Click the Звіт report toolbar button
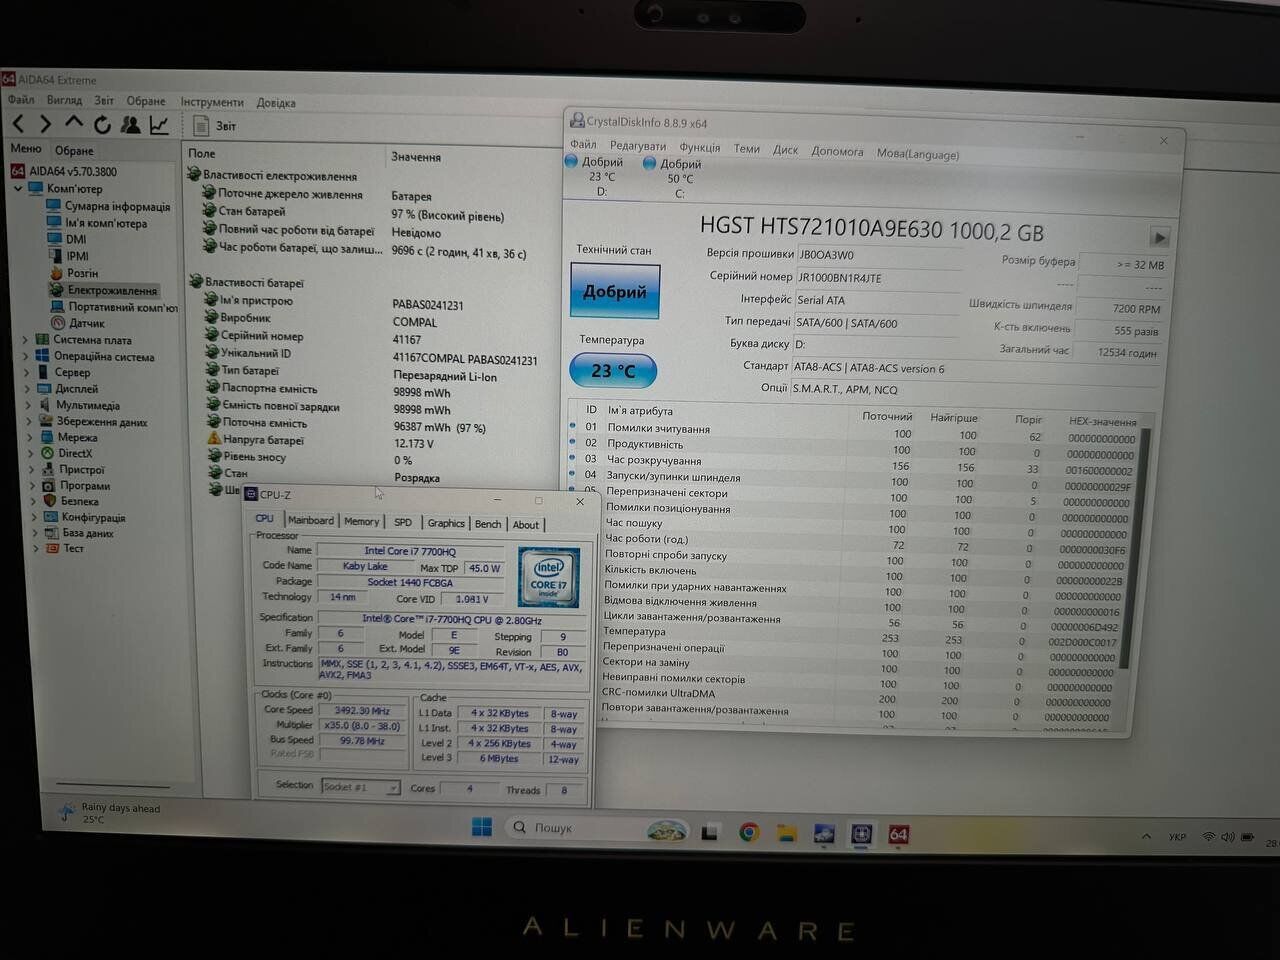The image size is (1280, 960). tap(216, 126)
